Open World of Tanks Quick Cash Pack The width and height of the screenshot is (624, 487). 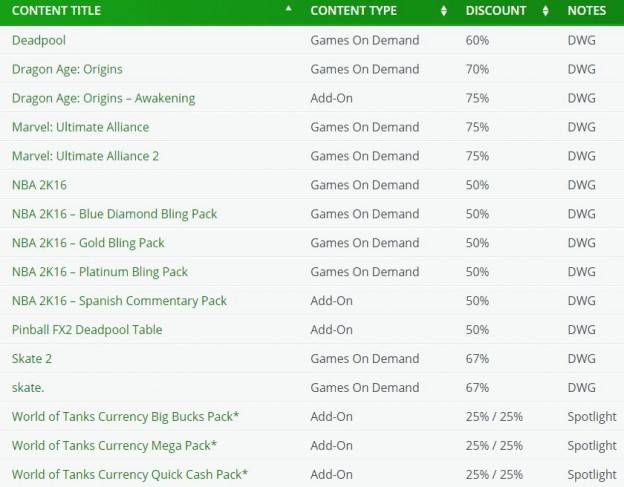[x=130, y=475]
